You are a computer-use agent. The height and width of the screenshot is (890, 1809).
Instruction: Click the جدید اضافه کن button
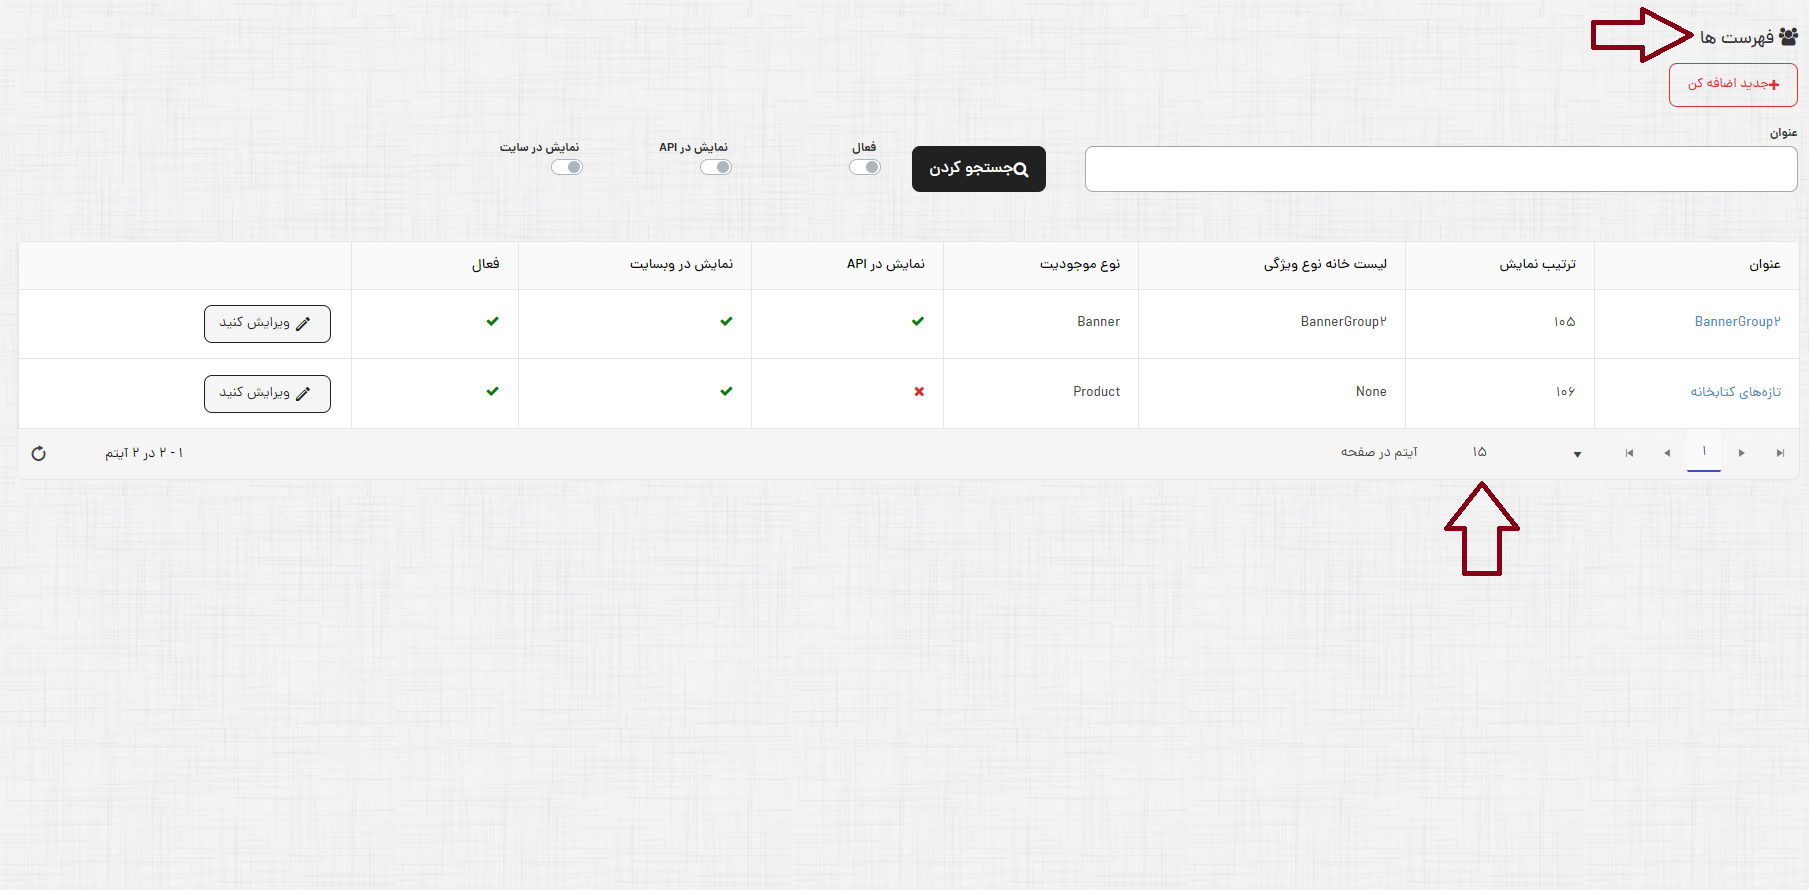[1733, 85]
